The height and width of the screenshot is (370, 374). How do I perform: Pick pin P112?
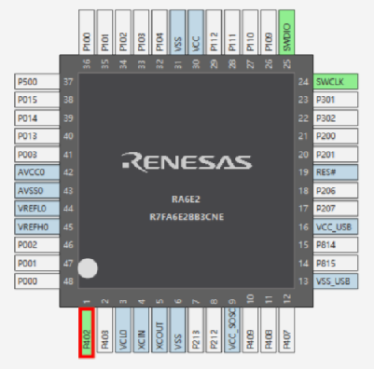point(214,32)
